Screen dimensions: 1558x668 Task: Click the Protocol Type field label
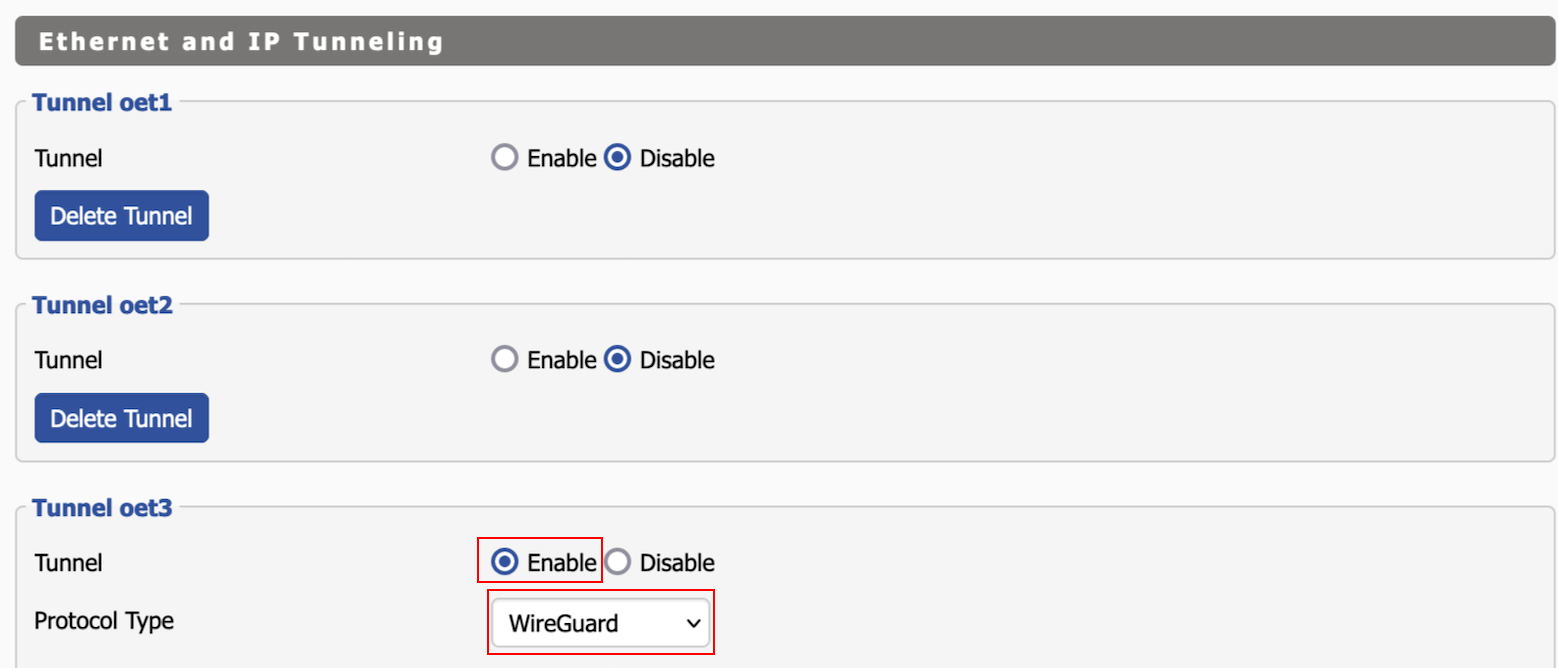tap(104, 621)
